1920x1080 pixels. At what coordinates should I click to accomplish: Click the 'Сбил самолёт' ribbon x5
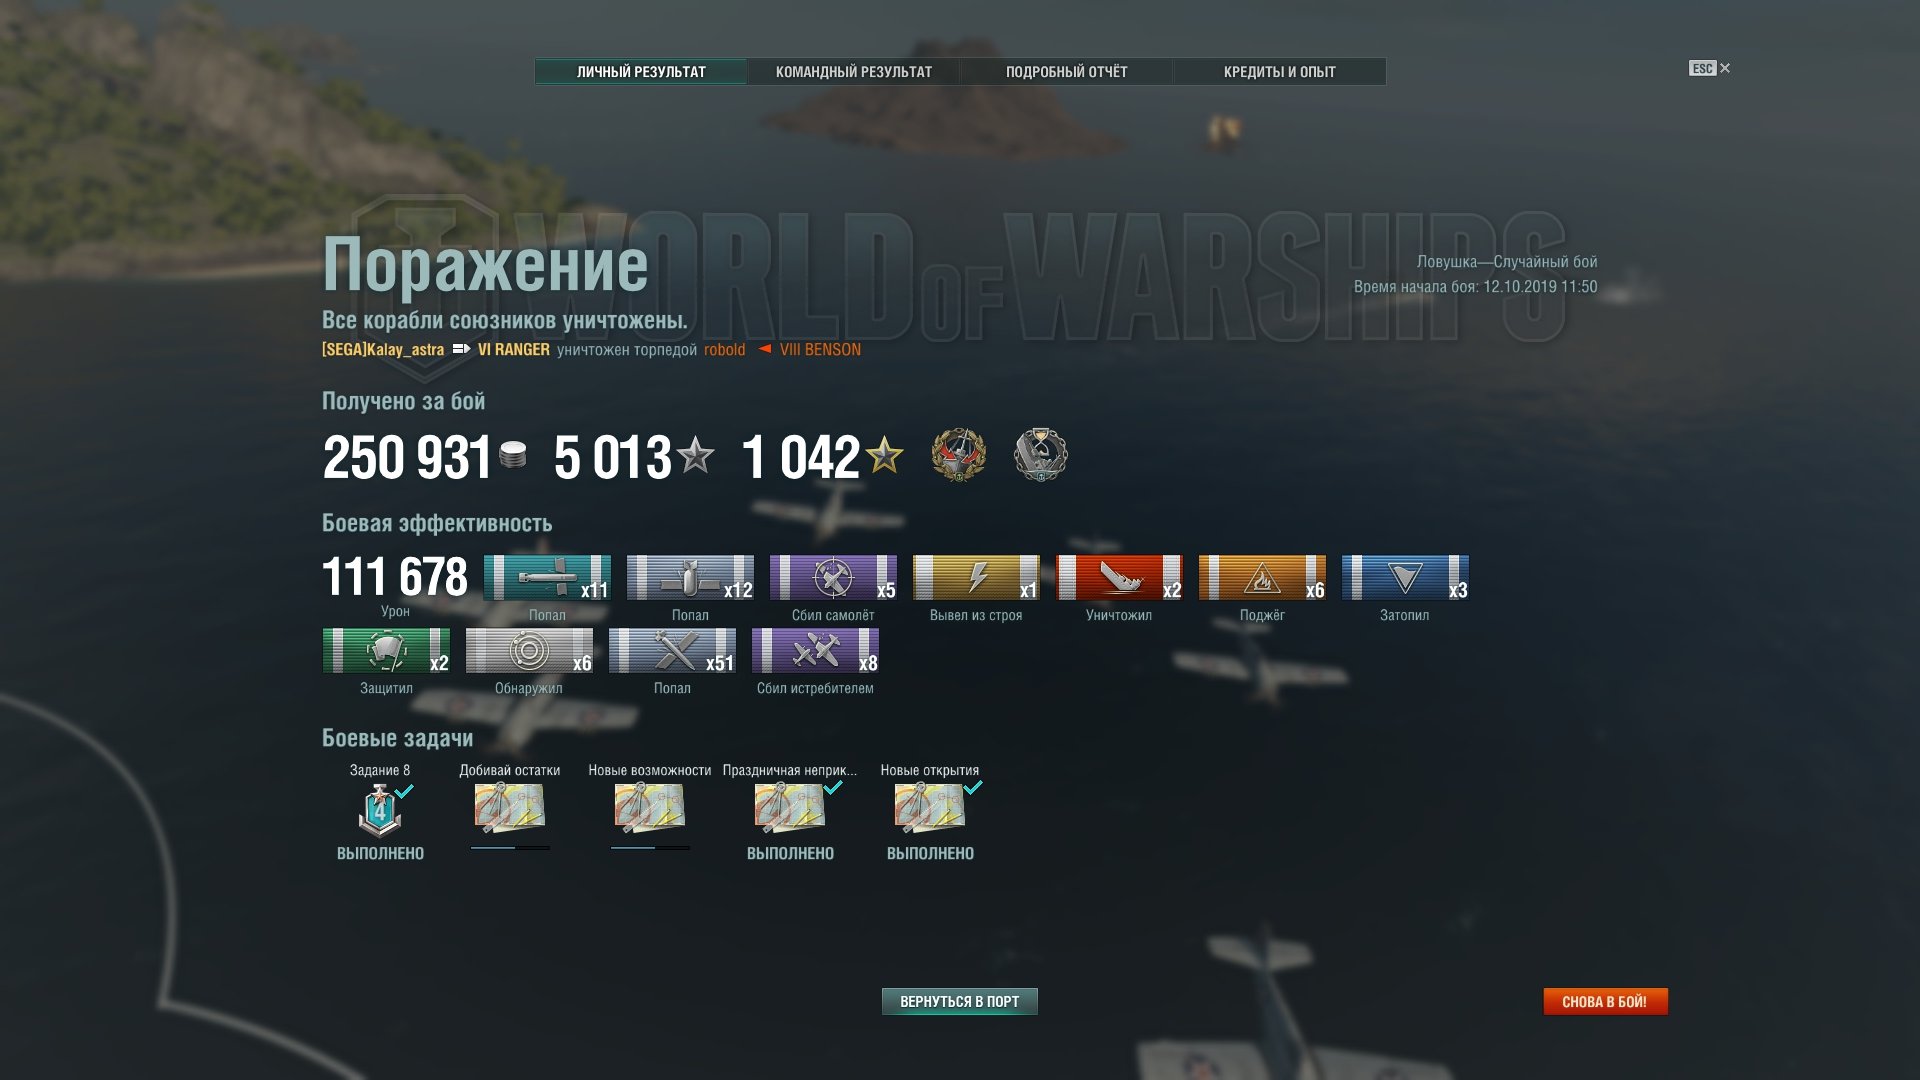[x=833, y=578]
